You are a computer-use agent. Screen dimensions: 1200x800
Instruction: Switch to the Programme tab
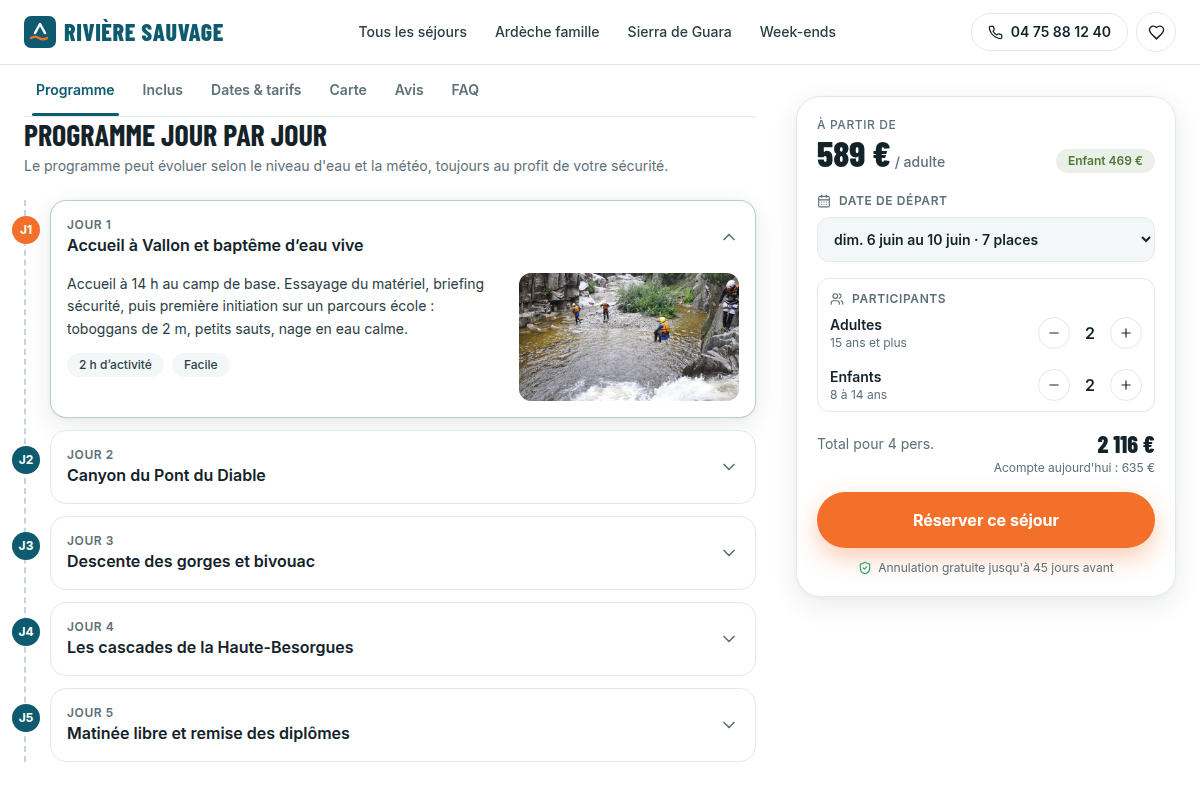coord(75,90)
